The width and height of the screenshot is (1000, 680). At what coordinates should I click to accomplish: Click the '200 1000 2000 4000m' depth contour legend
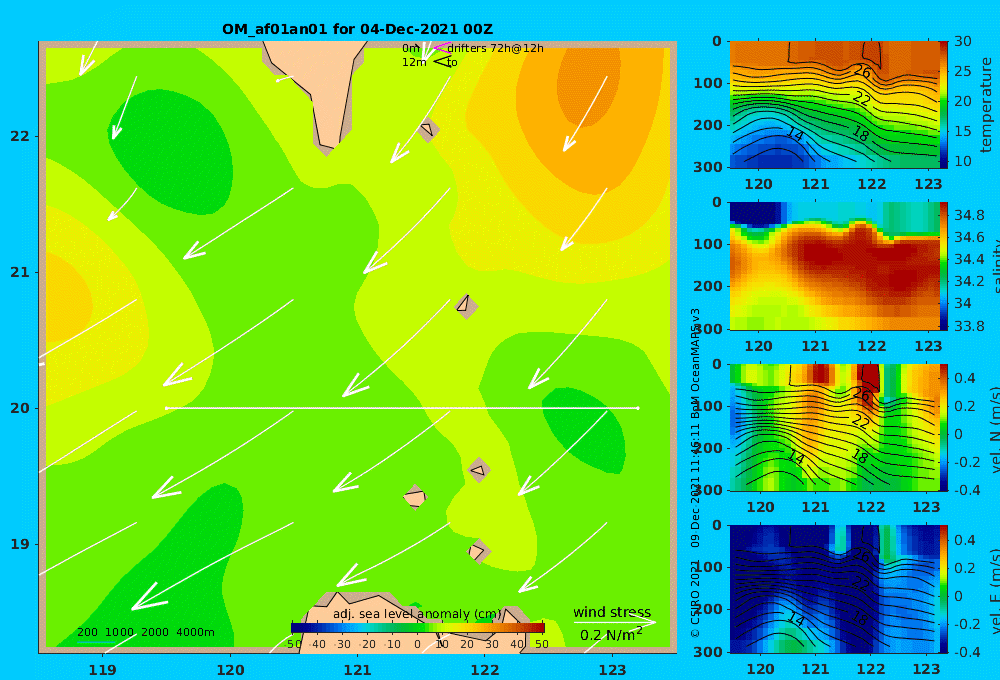145,632
